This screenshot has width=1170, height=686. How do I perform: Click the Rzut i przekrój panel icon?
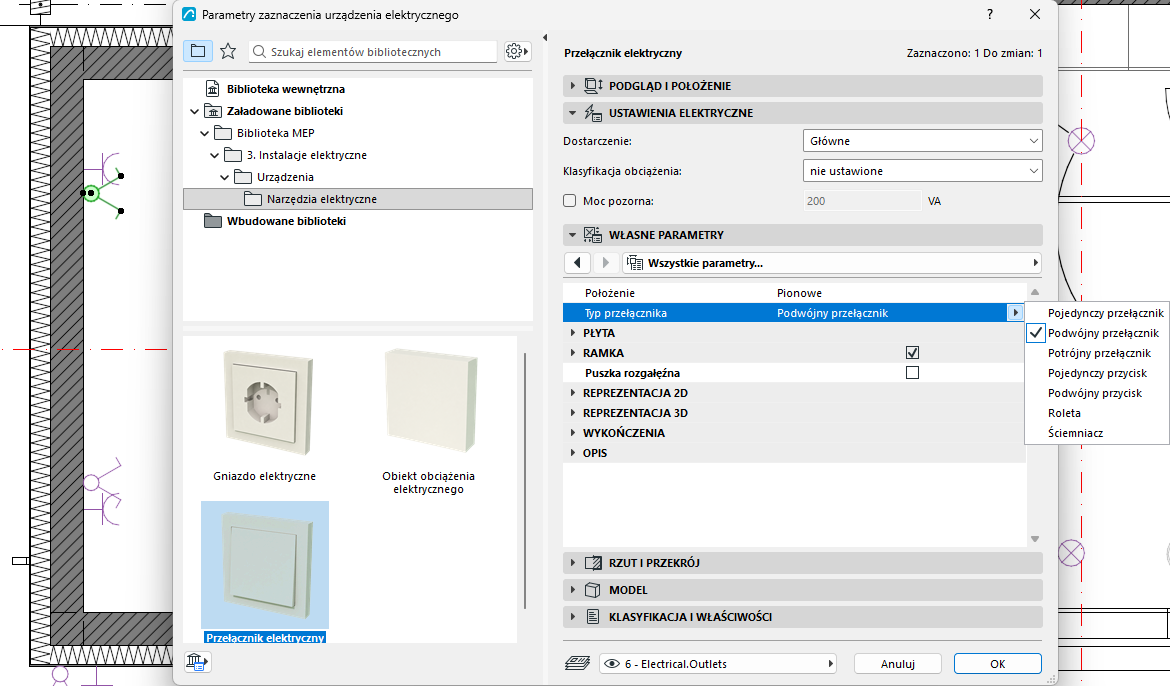[593, 563]
